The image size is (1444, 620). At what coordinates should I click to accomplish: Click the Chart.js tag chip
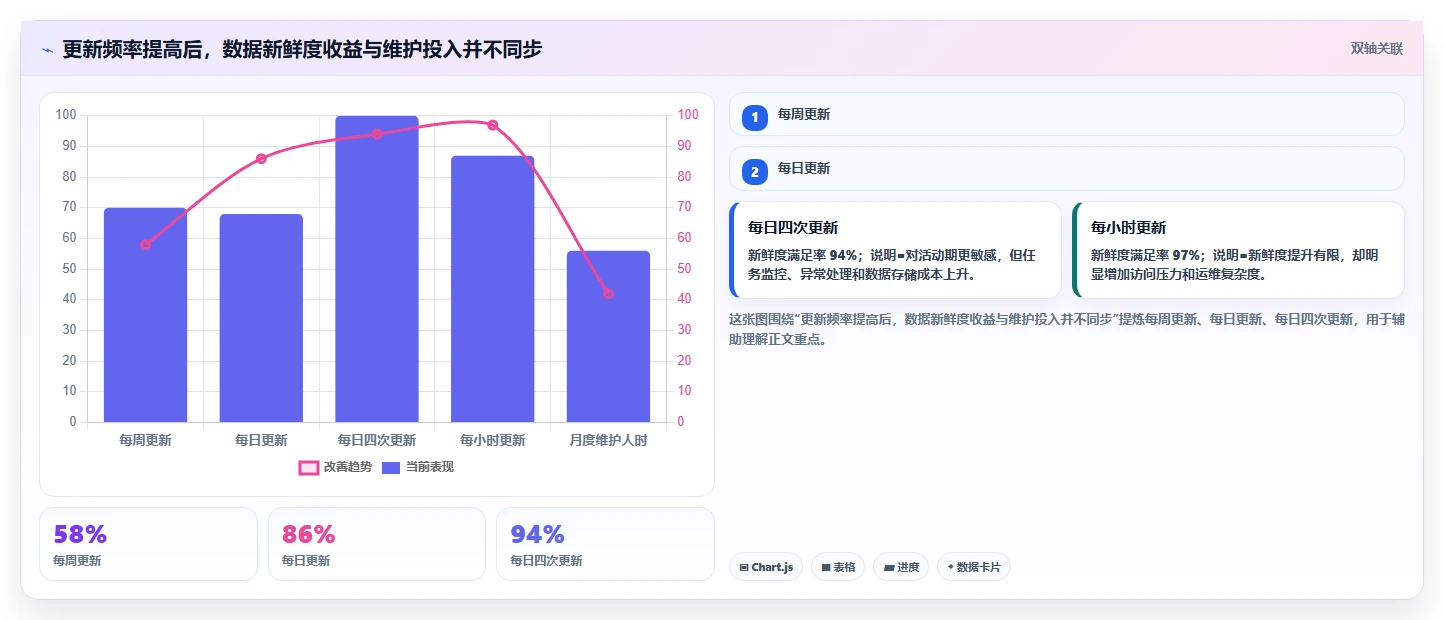(766, 567)
